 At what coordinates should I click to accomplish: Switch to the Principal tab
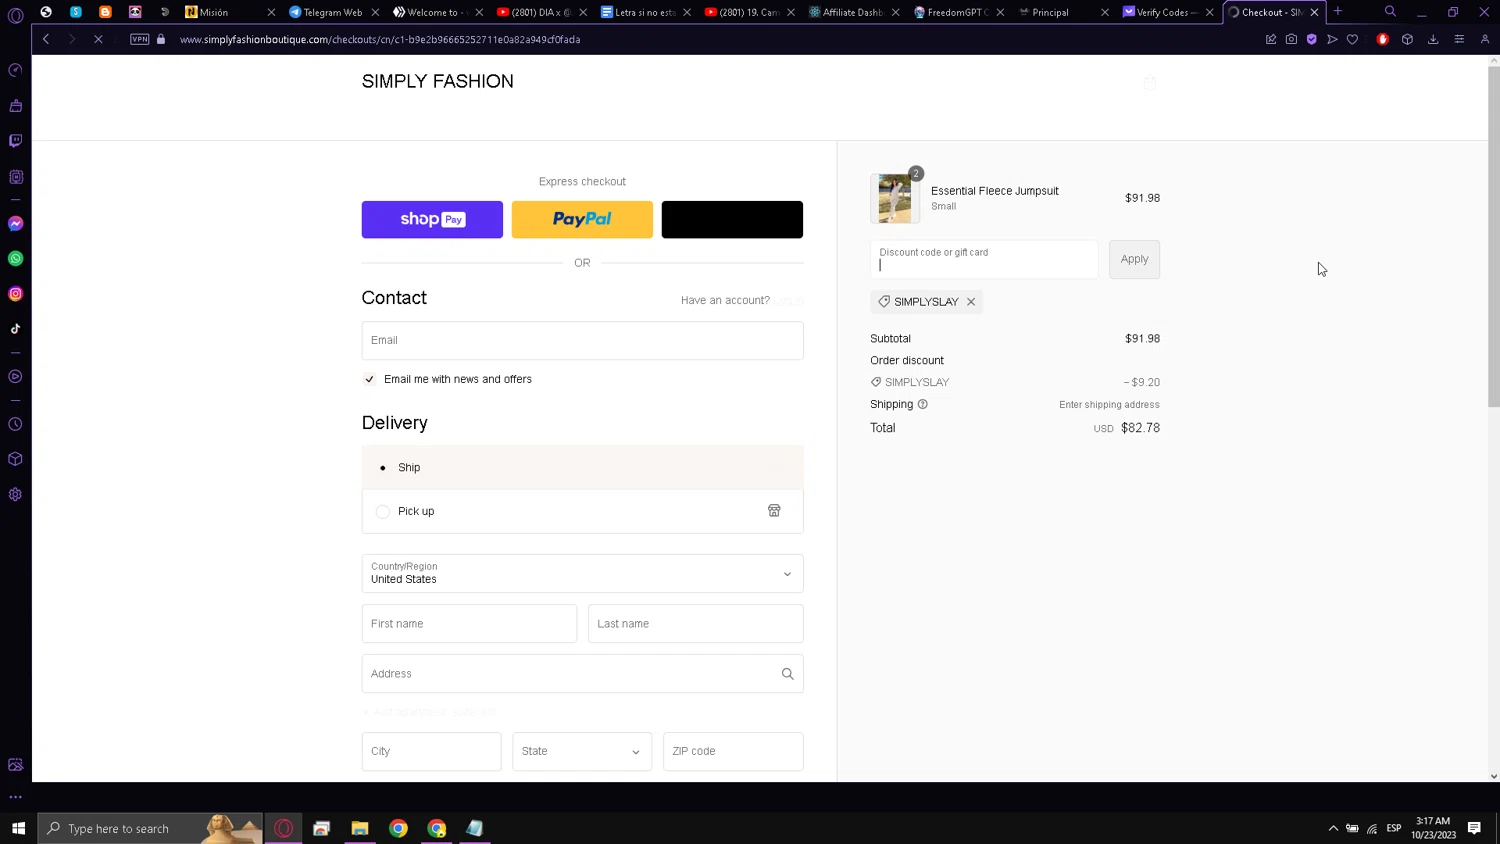[1062, 12]
